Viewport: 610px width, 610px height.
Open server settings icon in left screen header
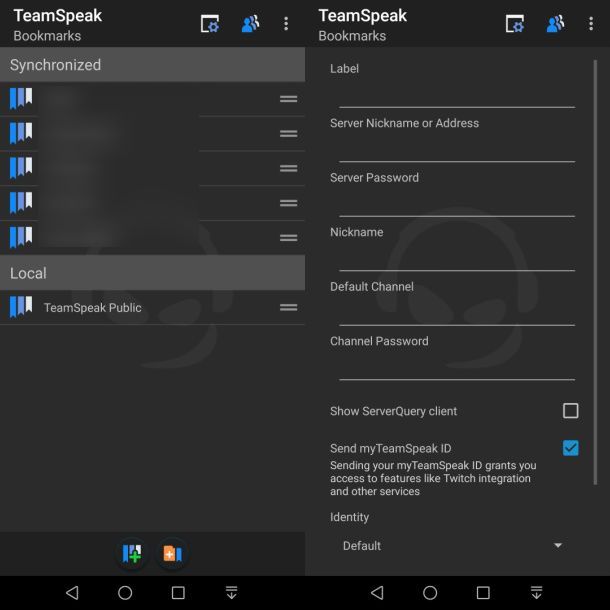click(210, 24)
